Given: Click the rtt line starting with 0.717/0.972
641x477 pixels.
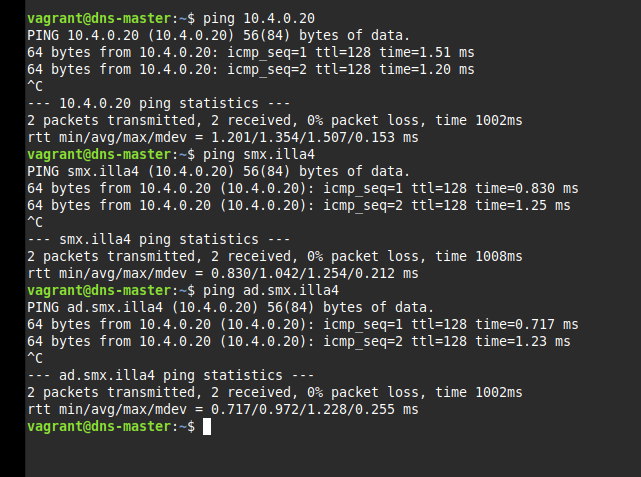Looking at the screenshot, I should [x=223, y=410].
